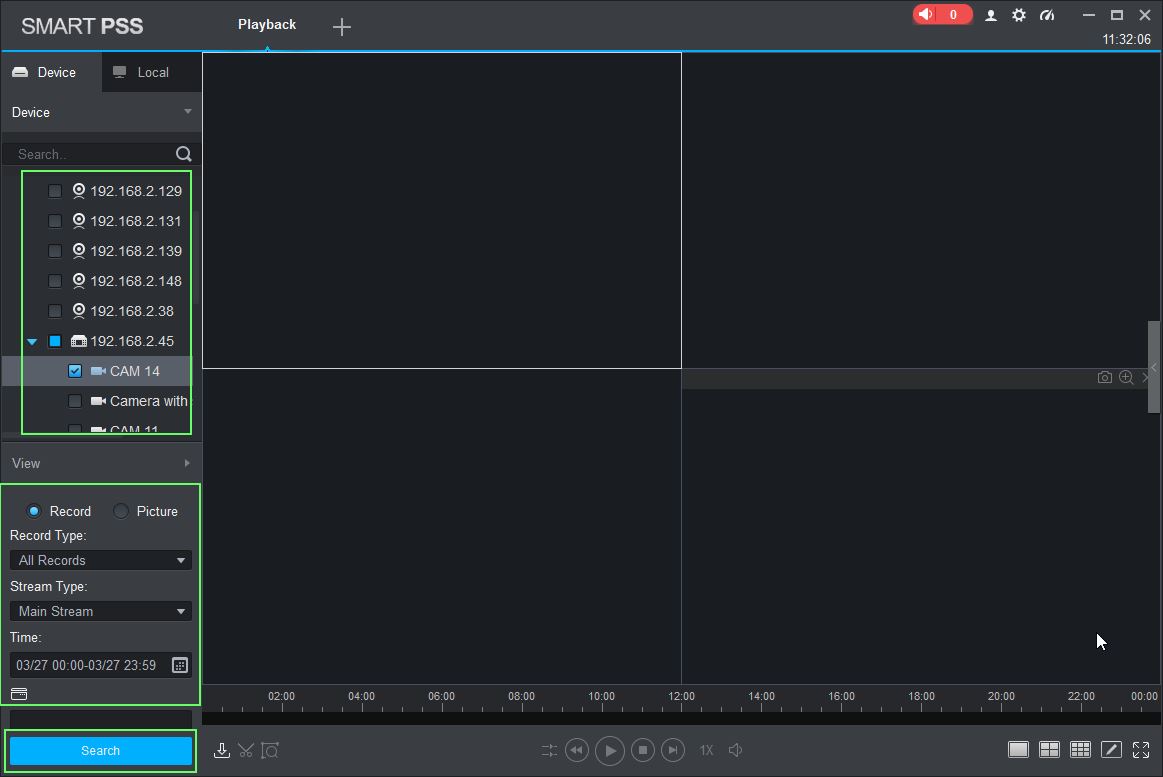Click the download recordings icon
Image resolution: width=1163 pixels, height=777 pixels.
point(222,750)
